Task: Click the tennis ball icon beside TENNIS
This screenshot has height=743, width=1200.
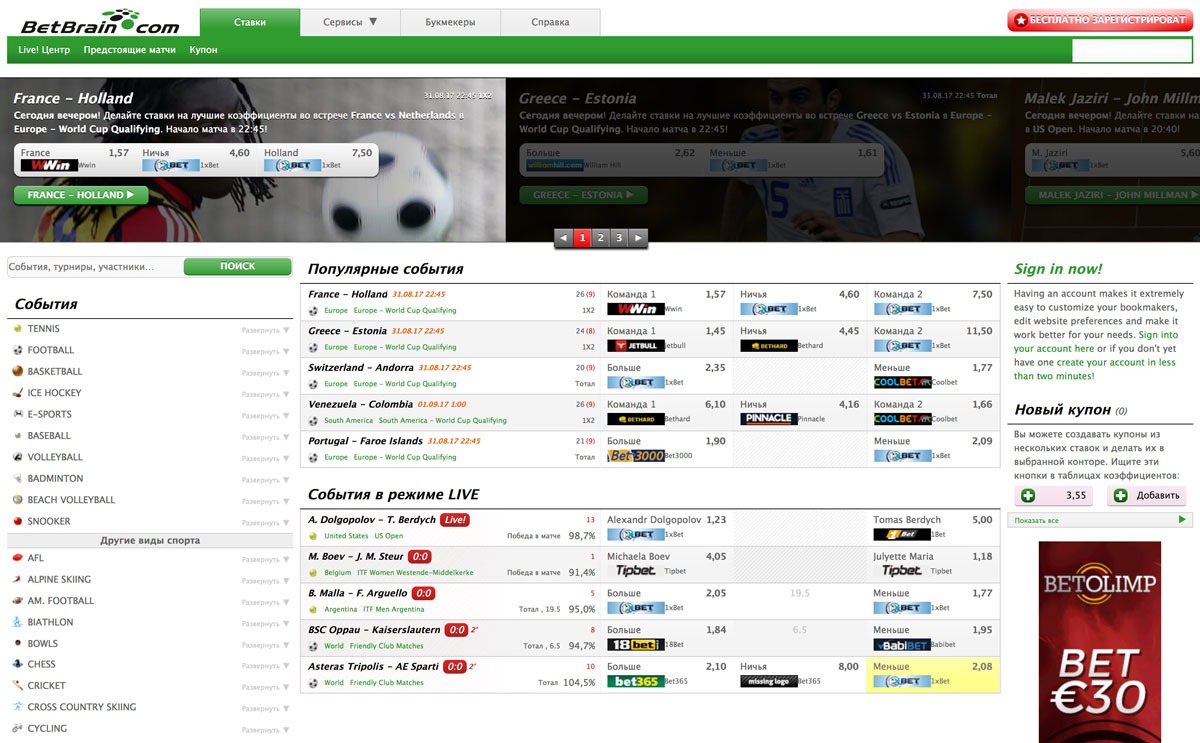Action: pyautogui.click(x=18, y=328)
